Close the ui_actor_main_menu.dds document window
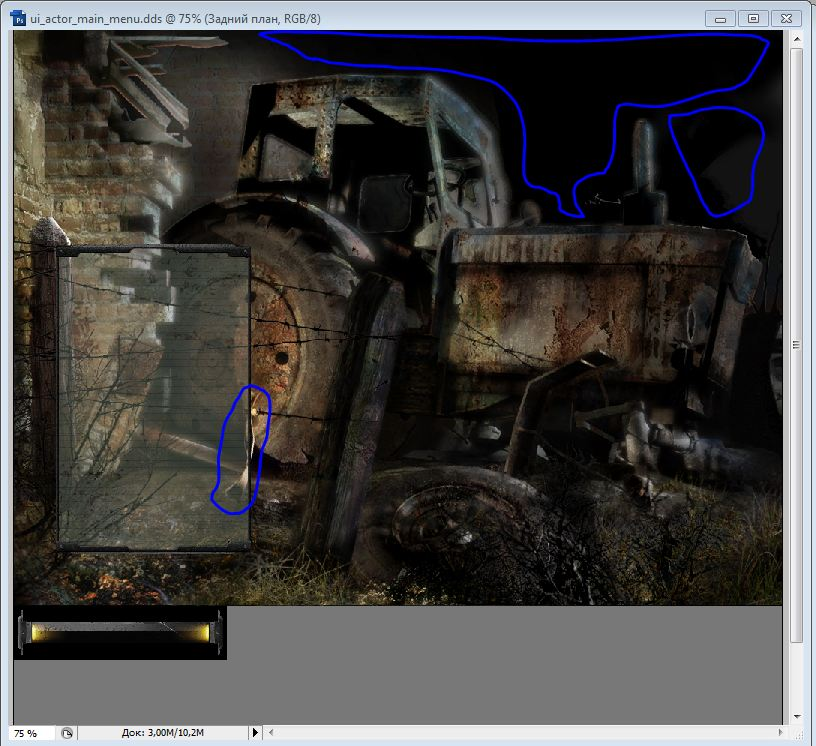The height and width of the screenshot is (746, 816). [x=786, y=19]
